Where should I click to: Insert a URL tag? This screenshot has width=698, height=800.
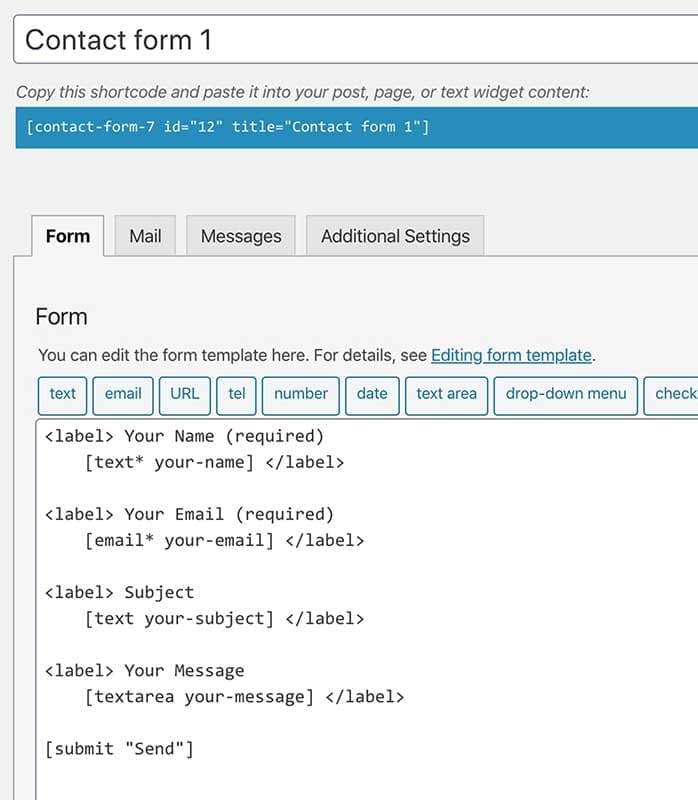click(185, 396)
